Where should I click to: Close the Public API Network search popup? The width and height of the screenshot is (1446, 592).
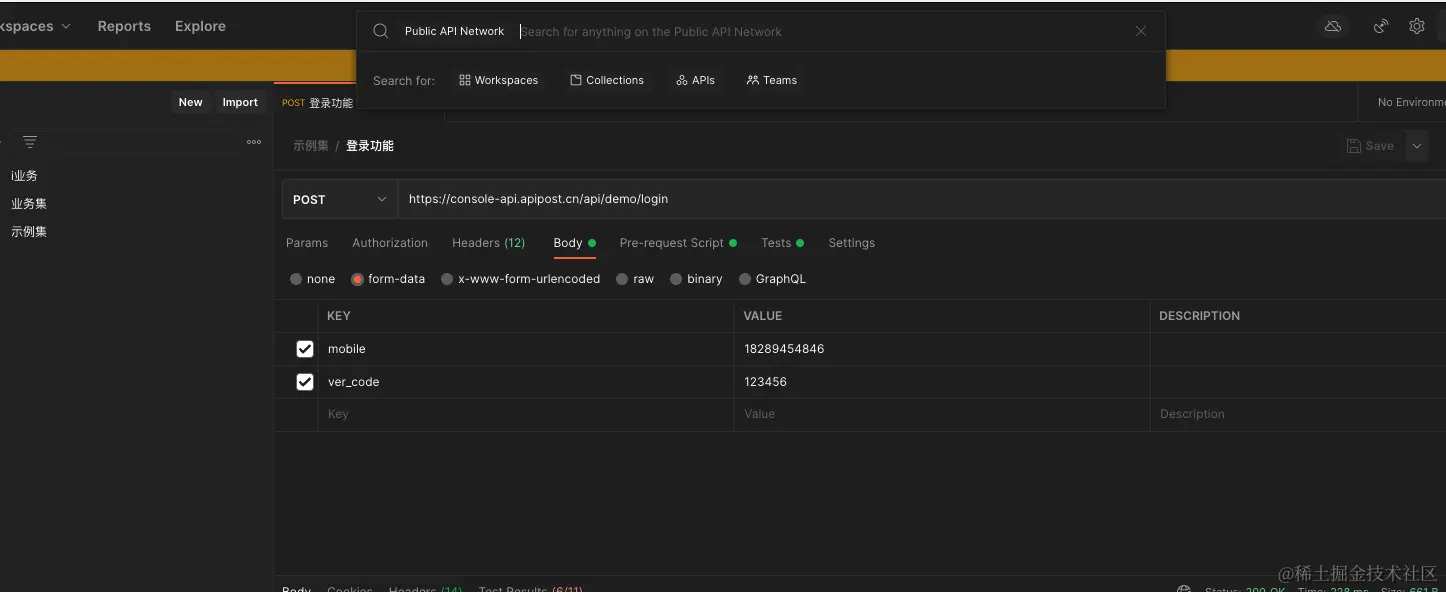point(1141,31)
